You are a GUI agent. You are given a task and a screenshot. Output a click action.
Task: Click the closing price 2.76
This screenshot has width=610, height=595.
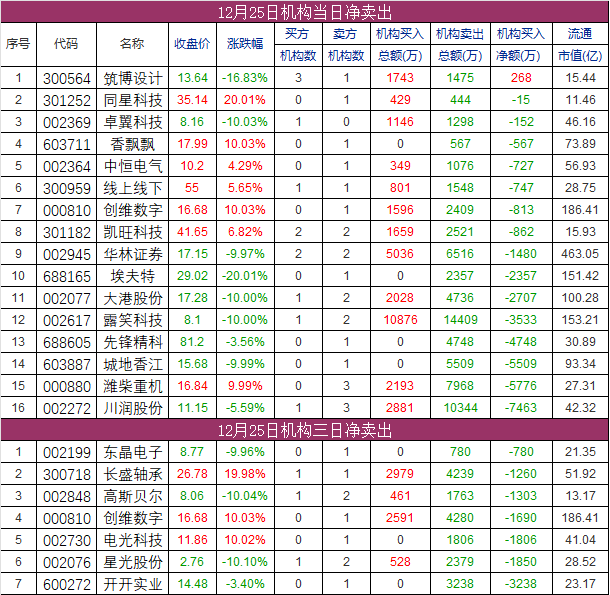192,562
